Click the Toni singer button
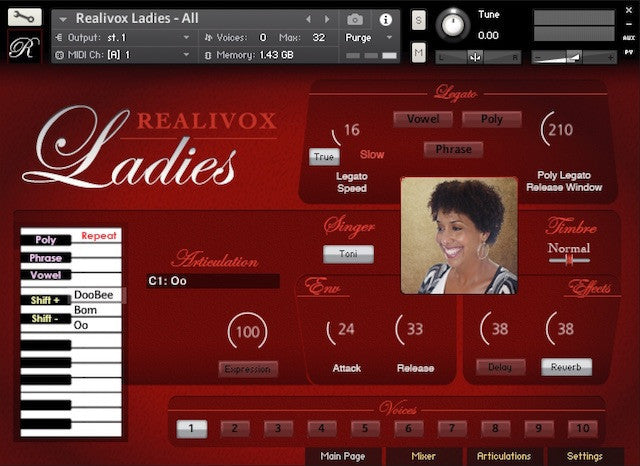Screen dimensions: 640x466 (x=348, y=254)
